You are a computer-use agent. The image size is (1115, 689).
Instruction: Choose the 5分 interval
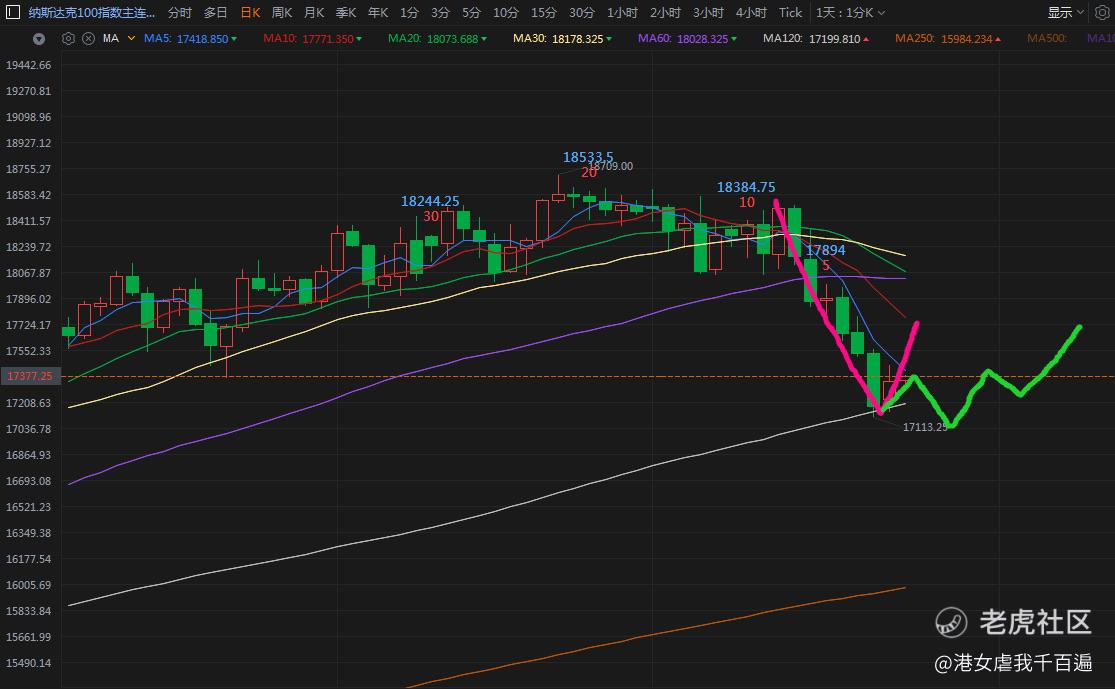(471, 13)
